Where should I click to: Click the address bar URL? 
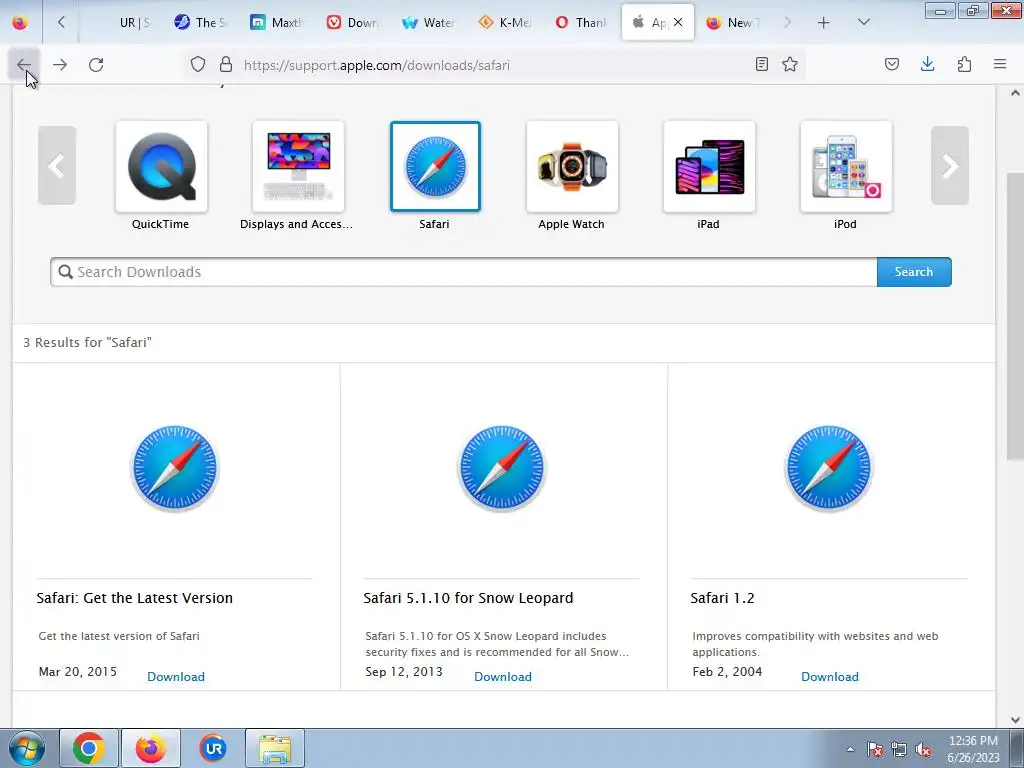pyautogui.click(x=377, y=65)
